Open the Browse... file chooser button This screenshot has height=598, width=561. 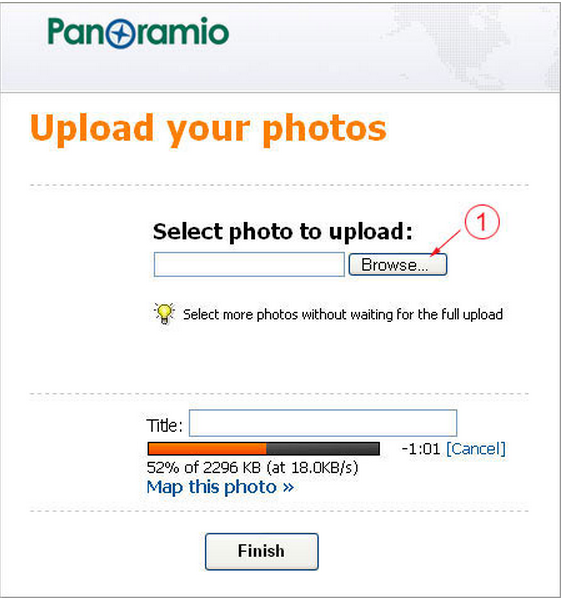click(397, 265)
